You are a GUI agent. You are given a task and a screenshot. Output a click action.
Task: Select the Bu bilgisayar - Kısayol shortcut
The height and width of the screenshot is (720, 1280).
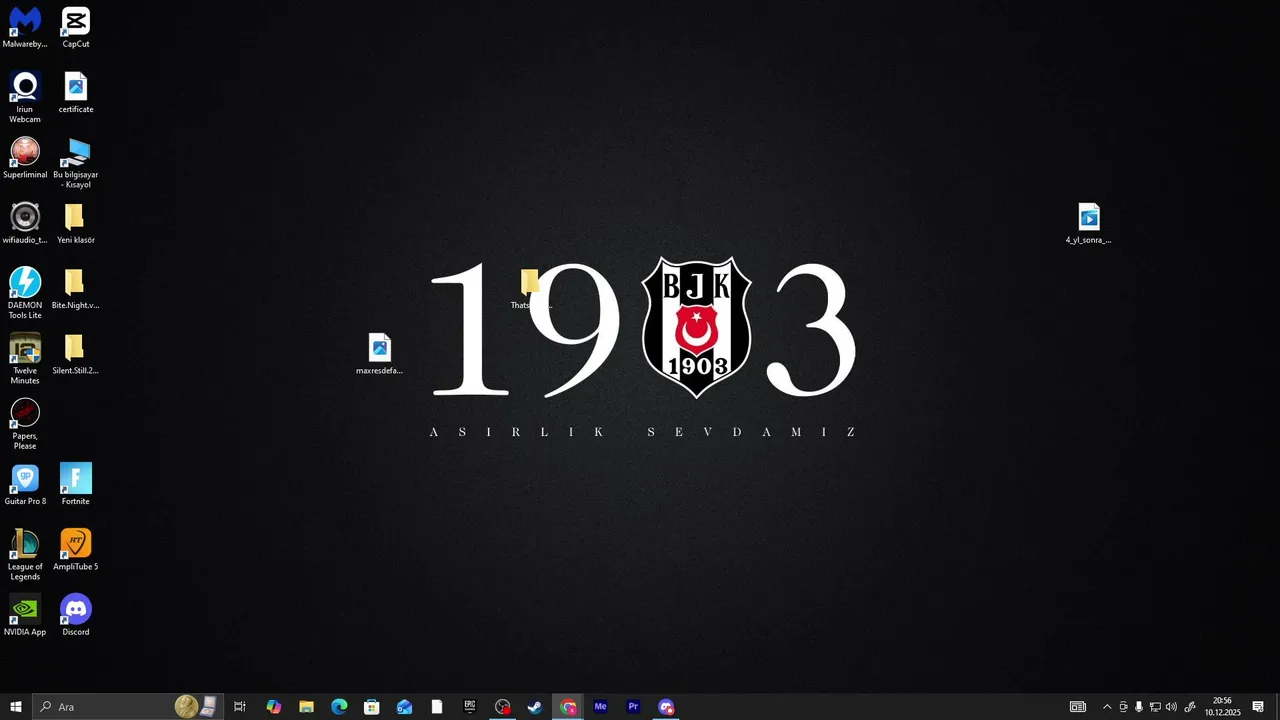[76, 163]
